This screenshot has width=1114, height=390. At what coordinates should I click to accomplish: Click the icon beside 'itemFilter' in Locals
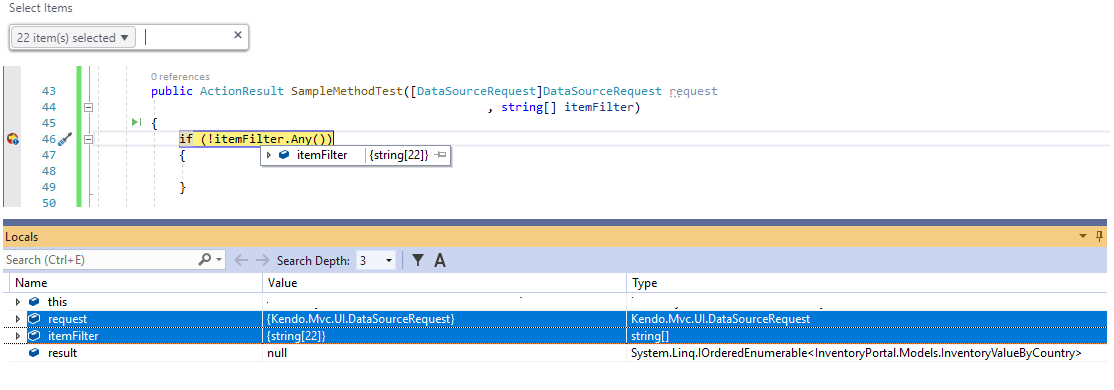[x=33, y=336]
